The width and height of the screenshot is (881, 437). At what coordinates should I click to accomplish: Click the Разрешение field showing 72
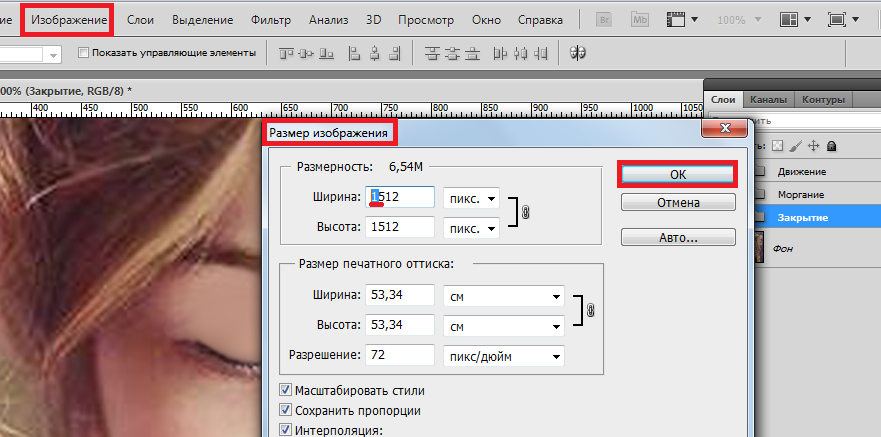point(400,355)
